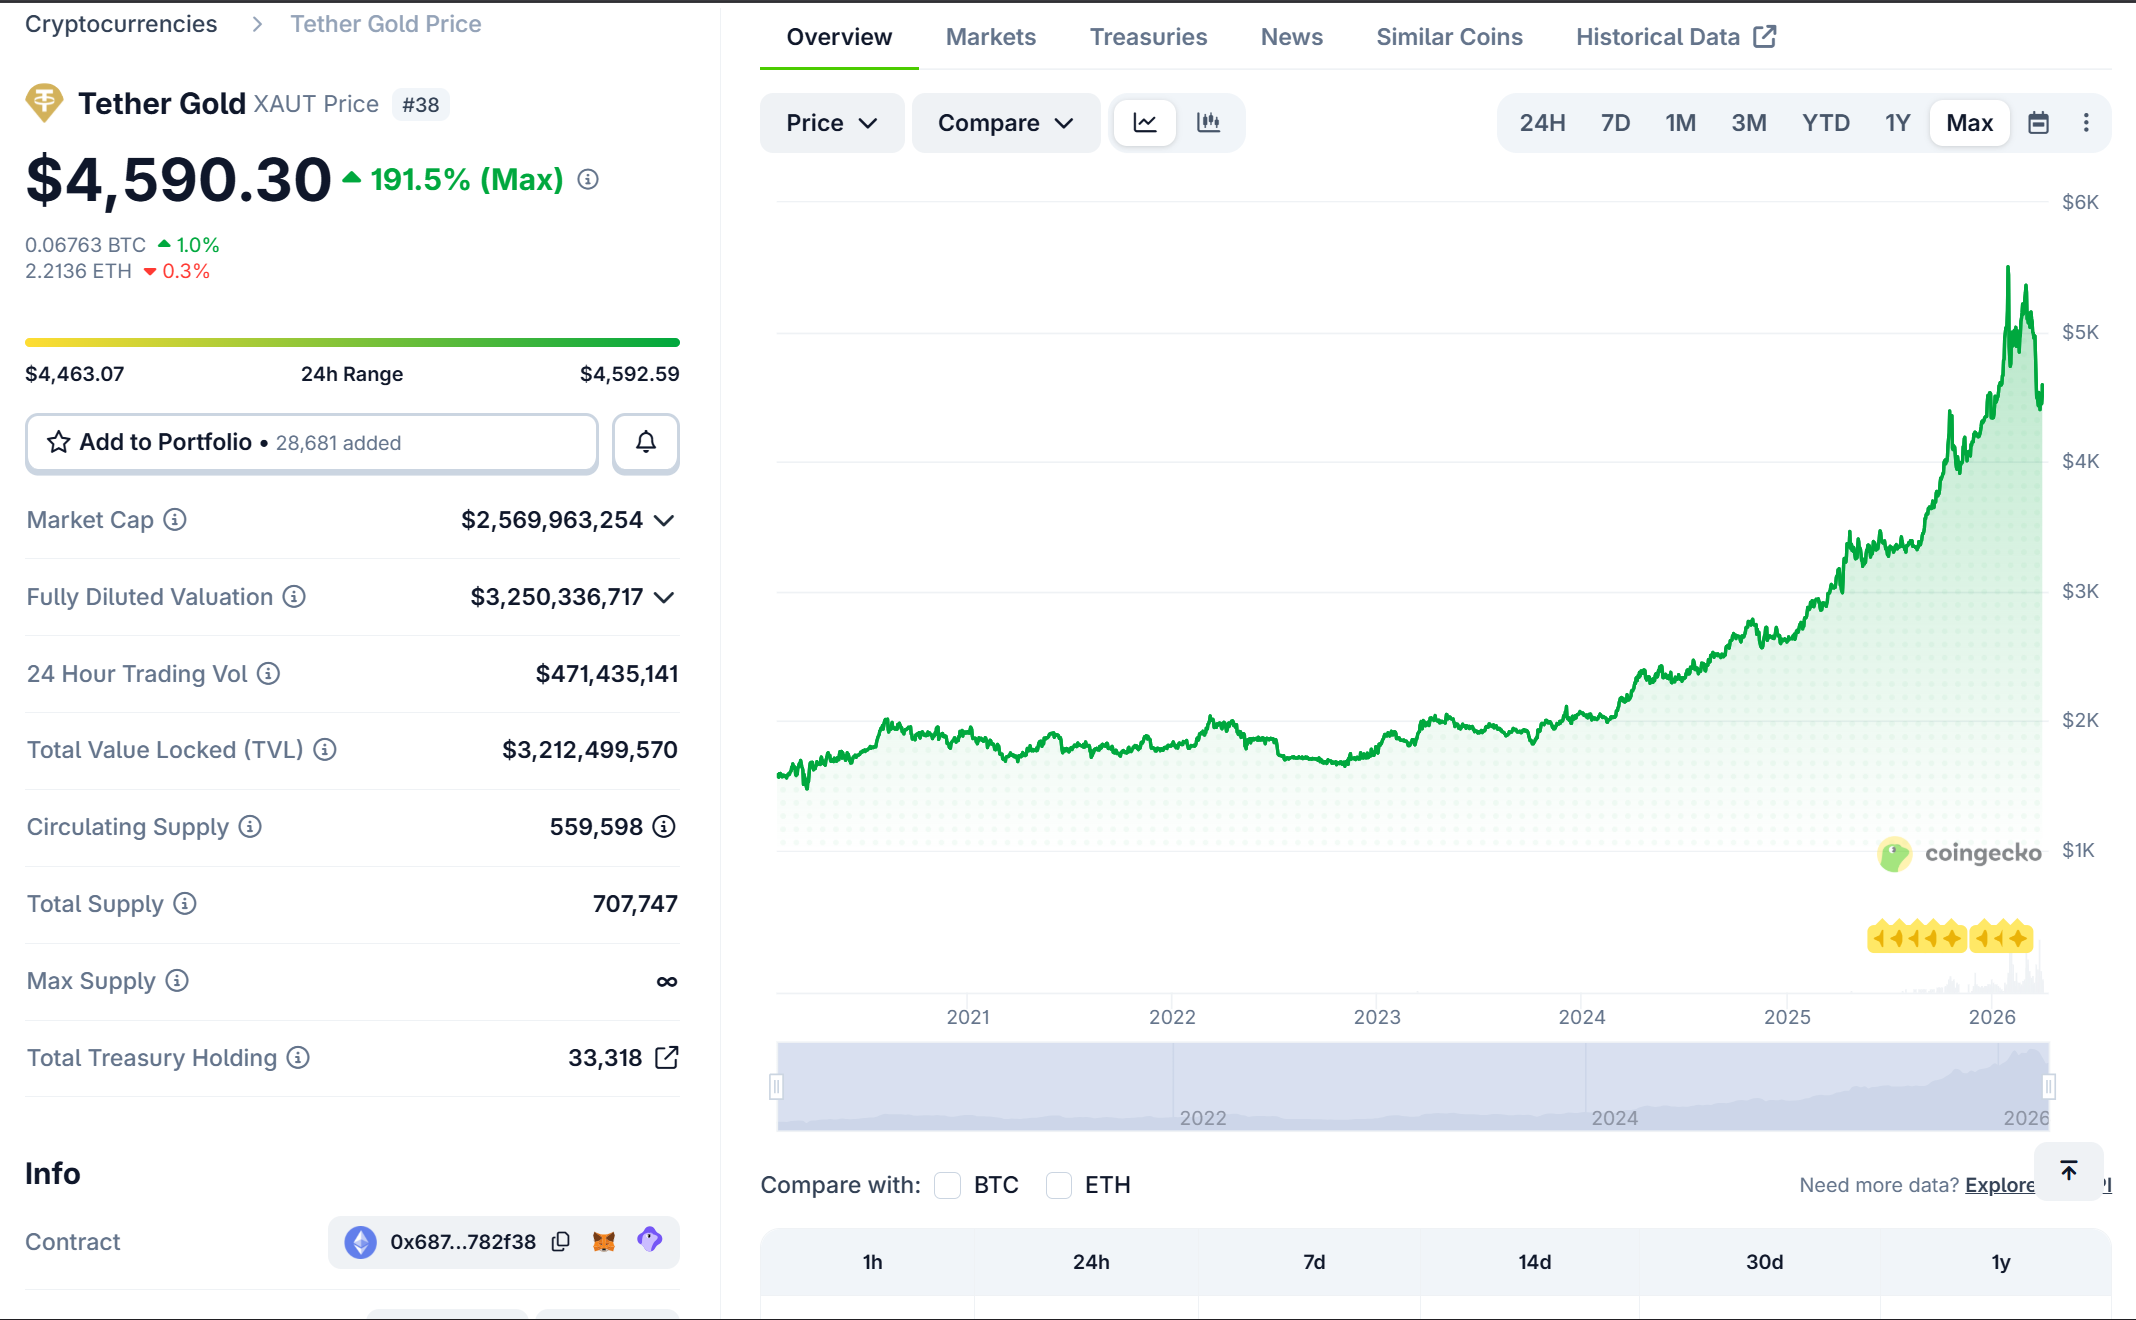Screen dimensions: 2136x1320
Task: Open the calendar date range picker
Action: click(x=2038, y=123)
